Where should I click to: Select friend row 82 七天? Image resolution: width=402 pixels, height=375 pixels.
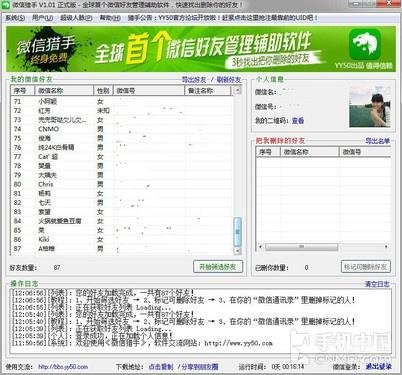[122, 203]
